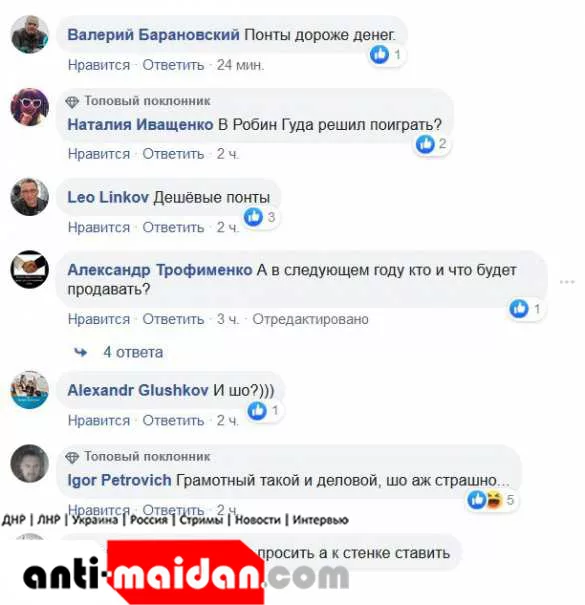Click Валерий Барановский's avatar picture

(30, 34)
